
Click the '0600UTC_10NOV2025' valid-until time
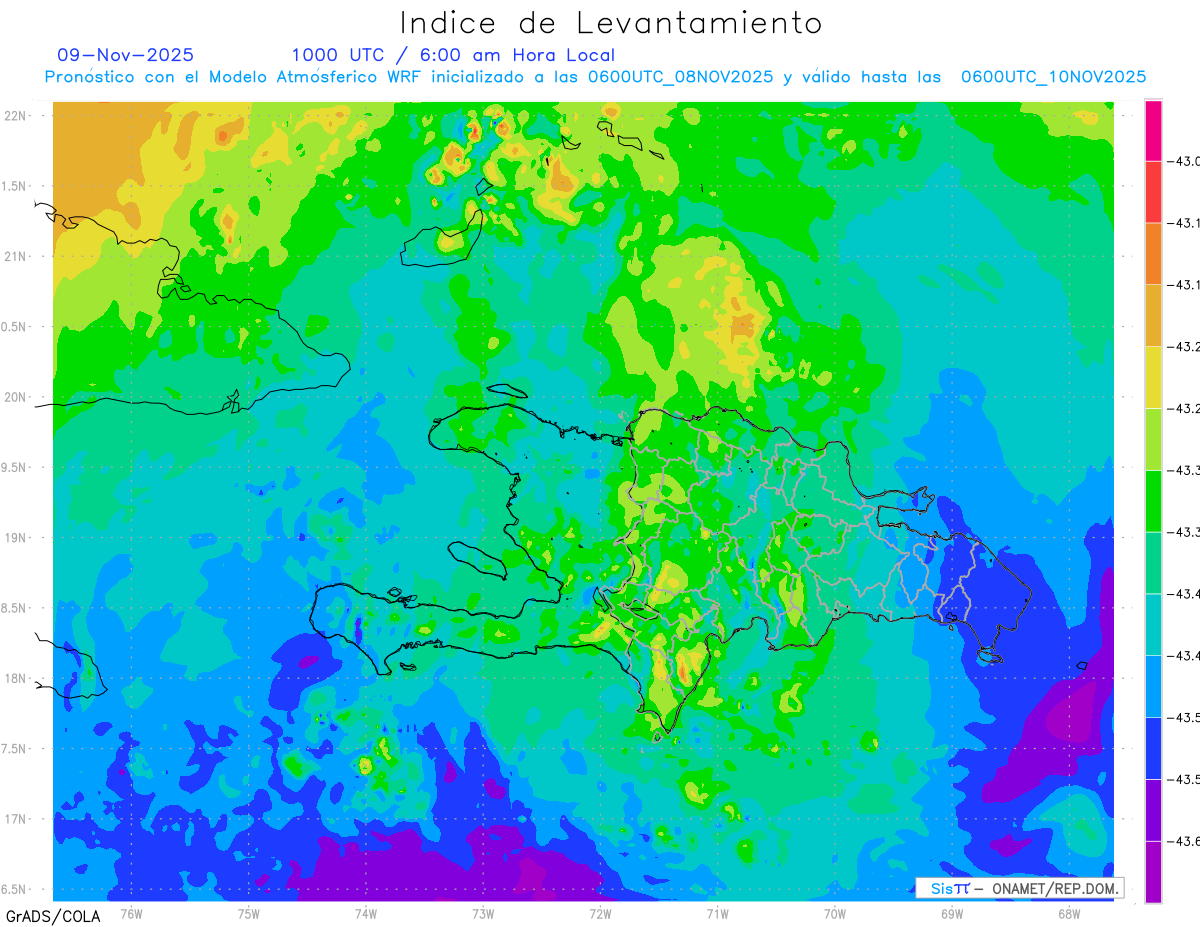[1053, 77]
